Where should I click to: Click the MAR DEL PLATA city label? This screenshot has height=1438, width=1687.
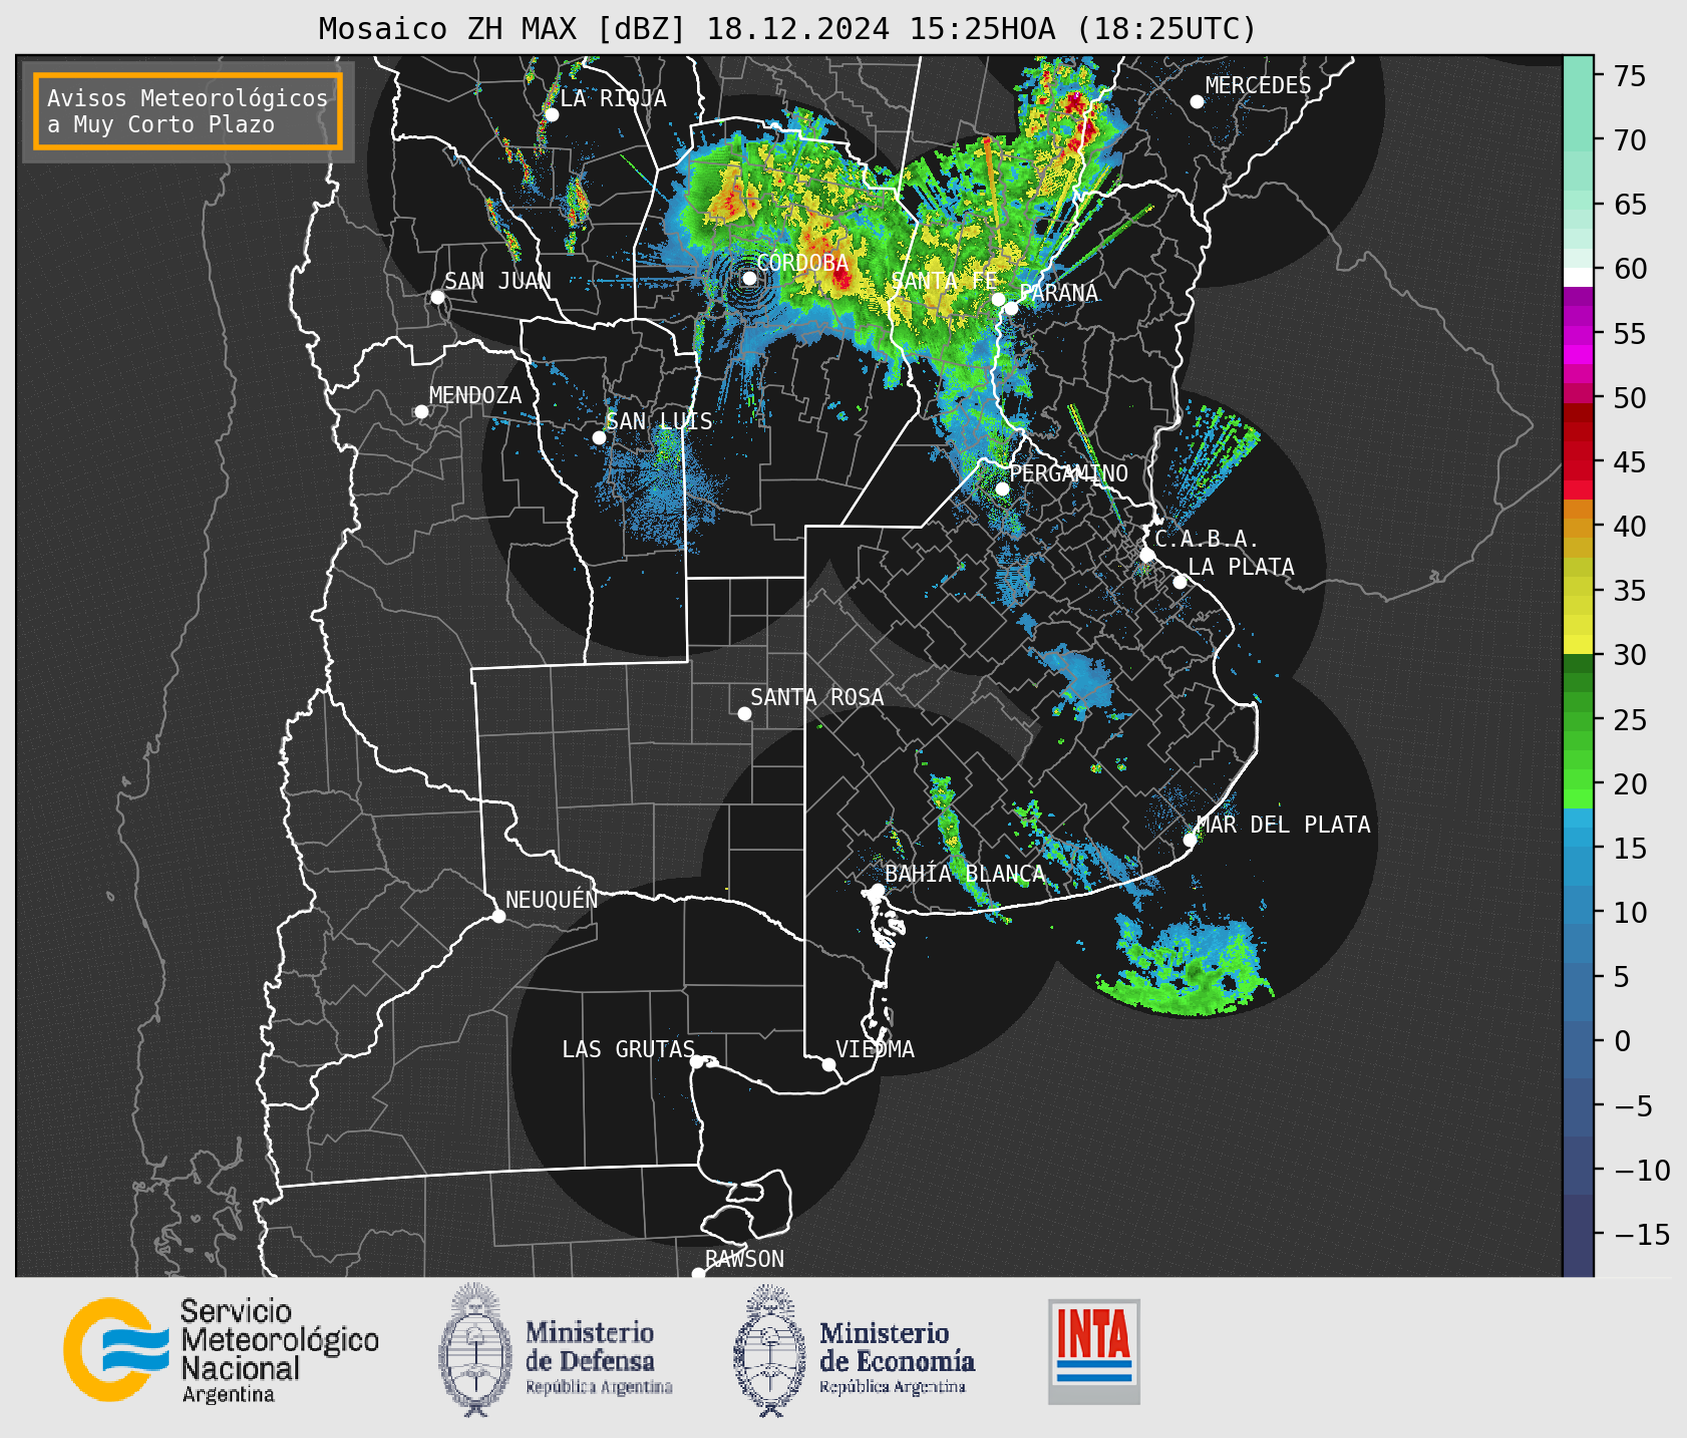click(x=1284, y=824)
